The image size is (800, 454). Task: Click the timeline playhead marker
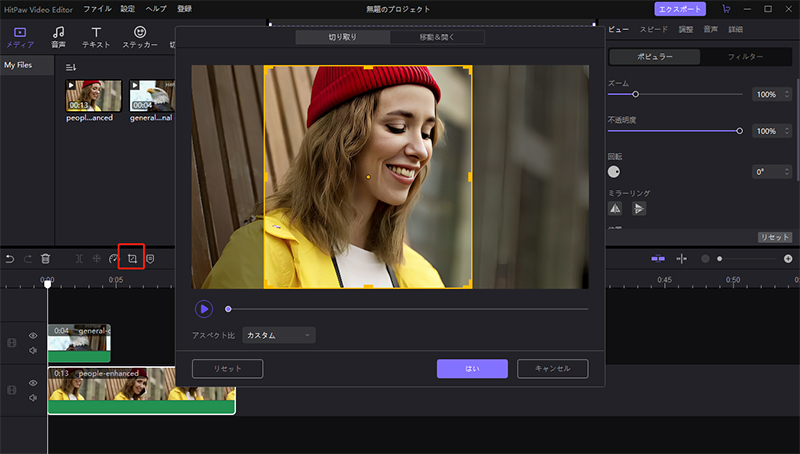pyautogui.click(x=47, y=283)
